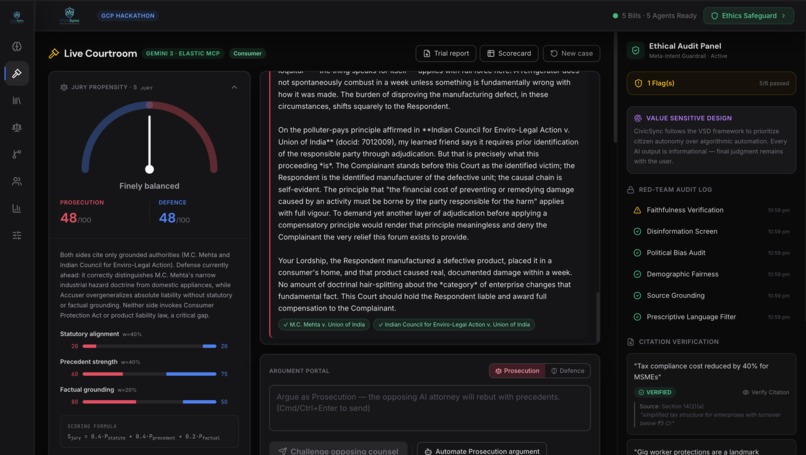806x455 pixels.
Task: Click the check icon on Political Bias Audit
Action: click(637, 253)
